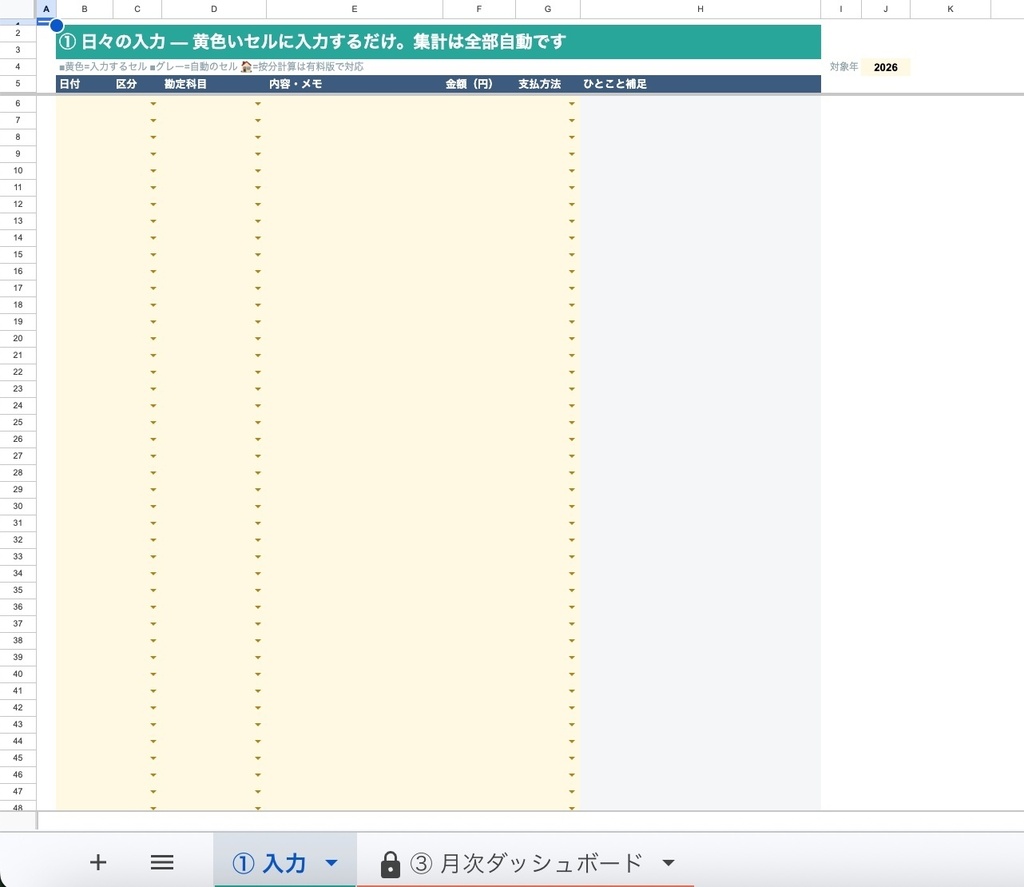Open the ① 入力 tab options arrow
The width and height of the screenshot is (1024, 887).
(x=332, y=863)
